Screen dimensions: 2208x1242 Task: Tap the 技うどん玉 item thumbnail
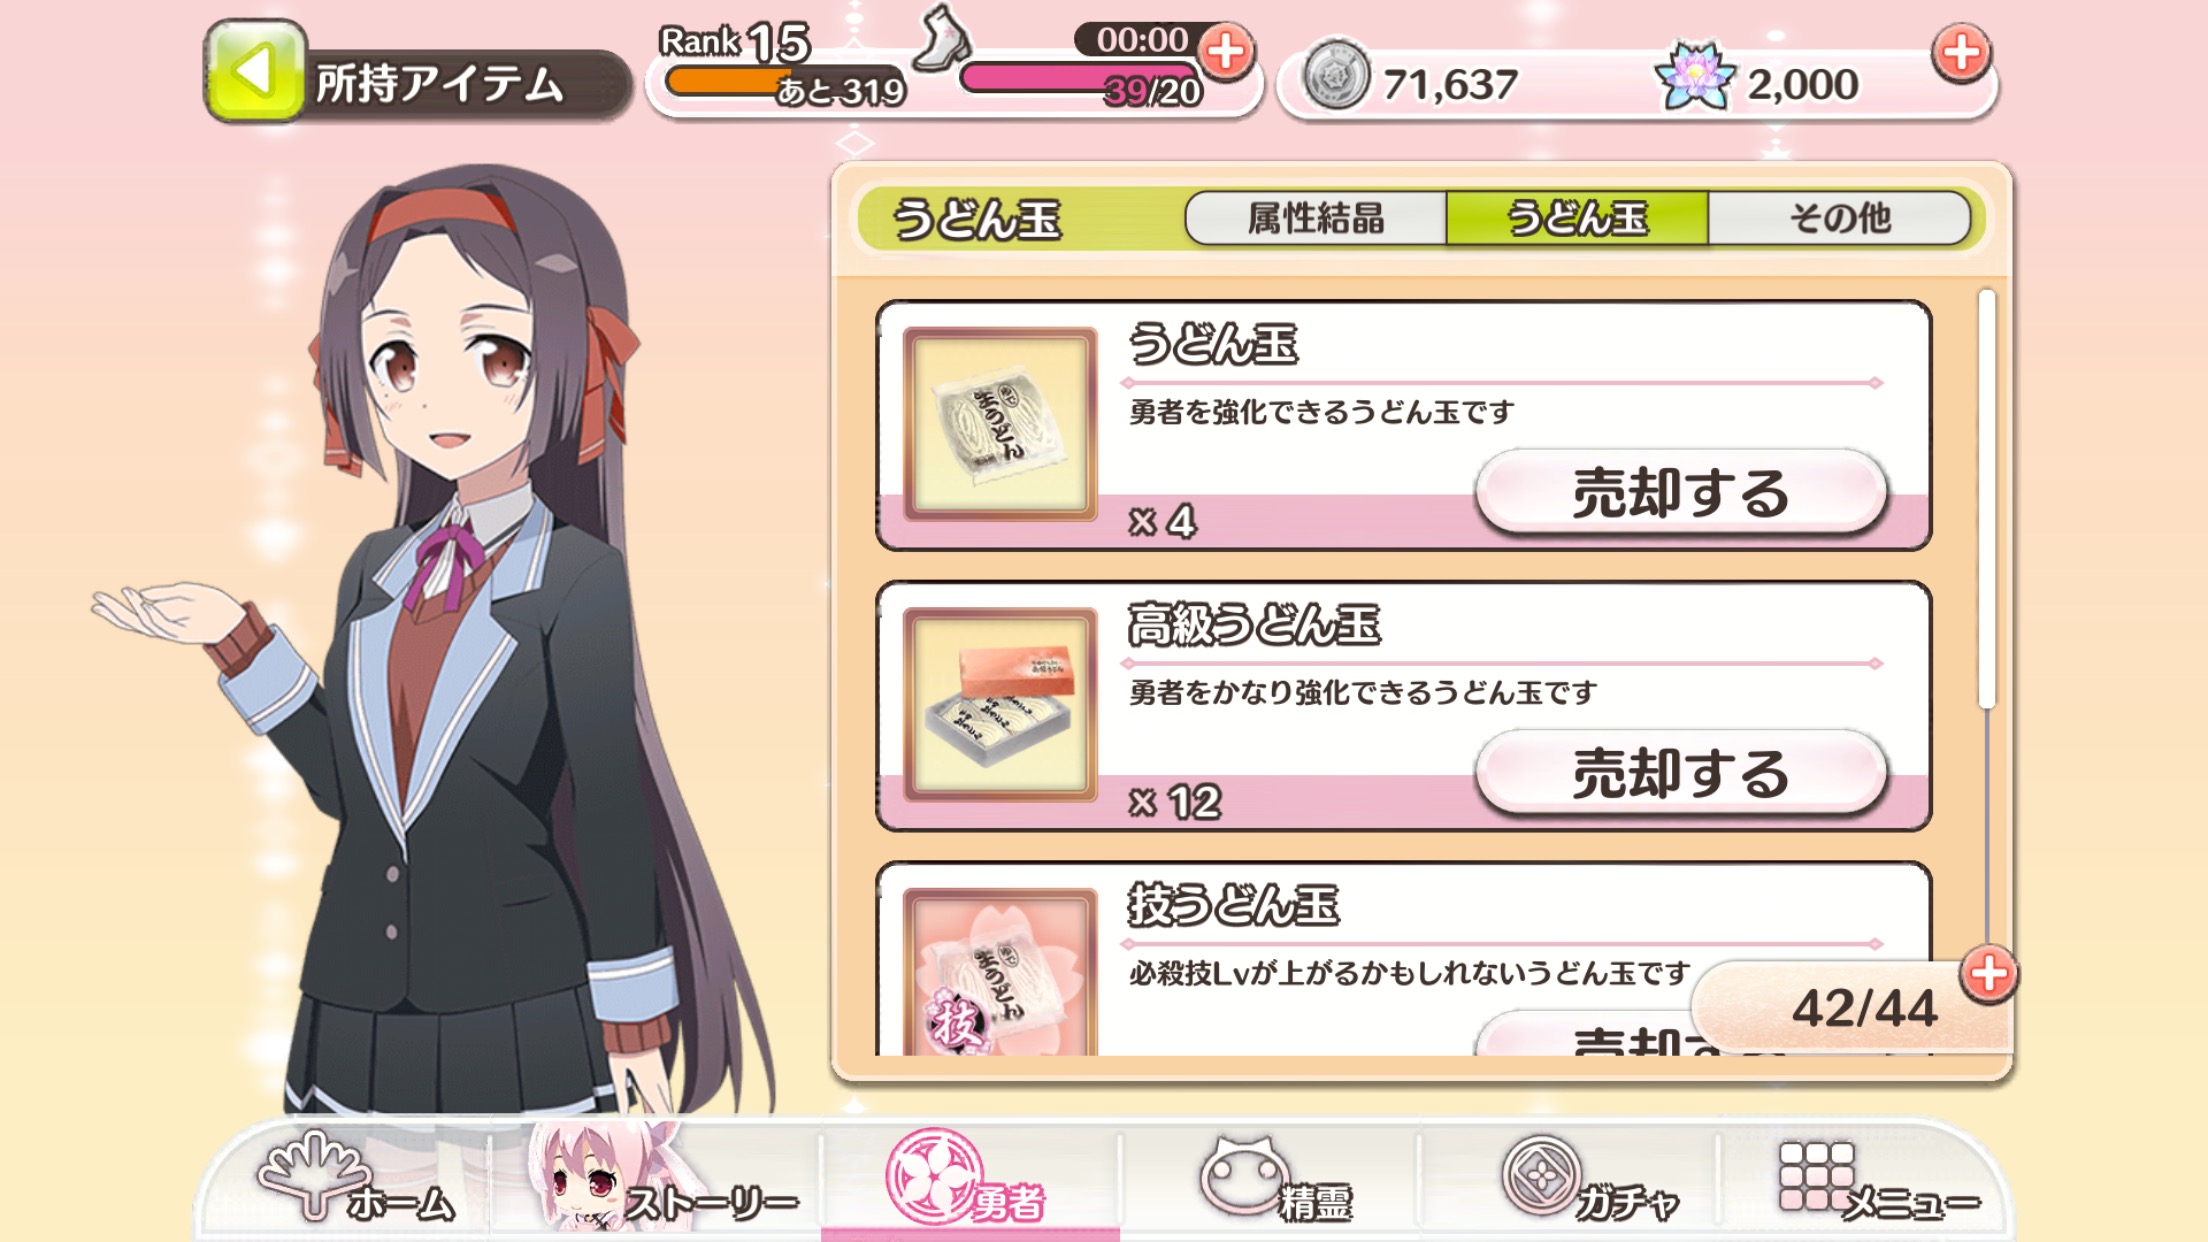tap(1000, 972)
